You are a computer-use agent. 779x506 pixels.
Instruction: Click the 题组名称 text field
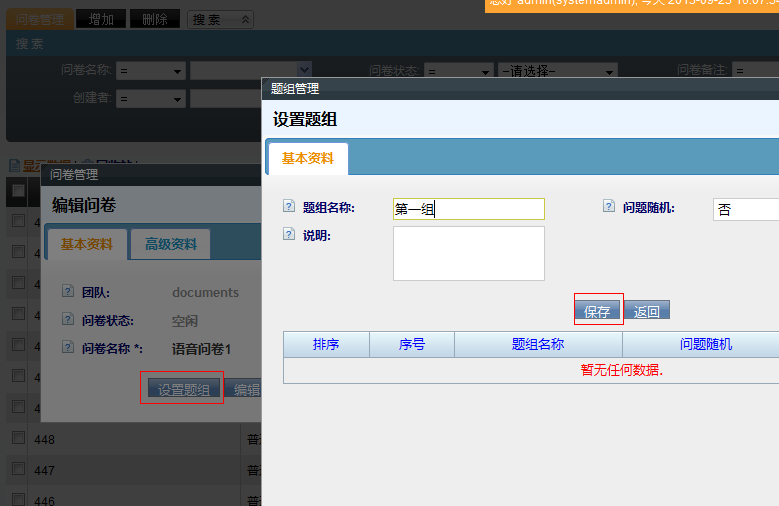coord(468,209)
